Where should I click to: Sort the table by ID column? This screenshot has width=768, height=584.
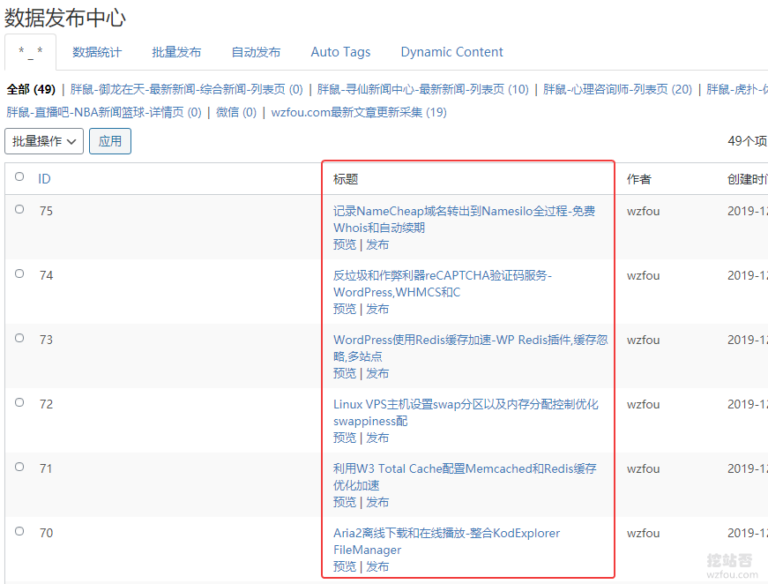coord(44,179)
